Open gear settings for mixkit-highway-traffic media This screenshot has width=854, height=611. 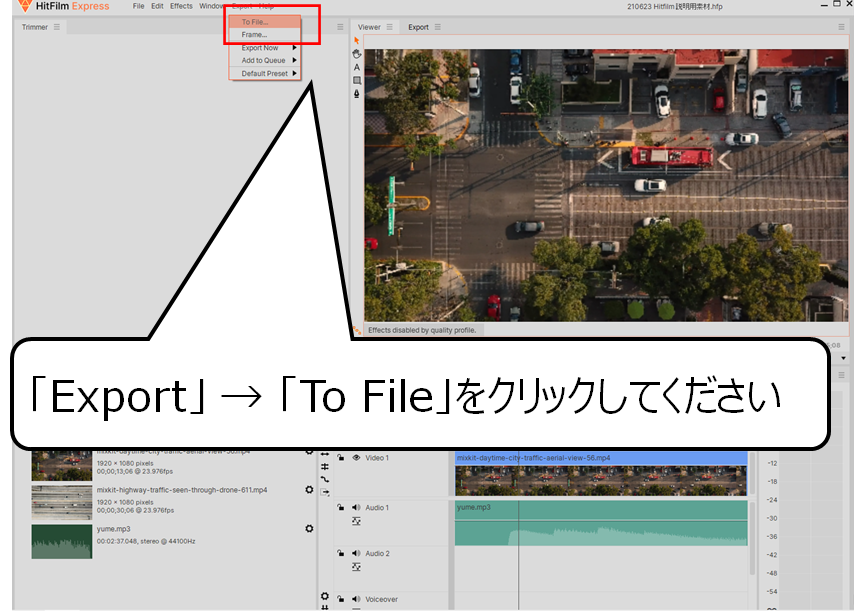tap(309, 490)
